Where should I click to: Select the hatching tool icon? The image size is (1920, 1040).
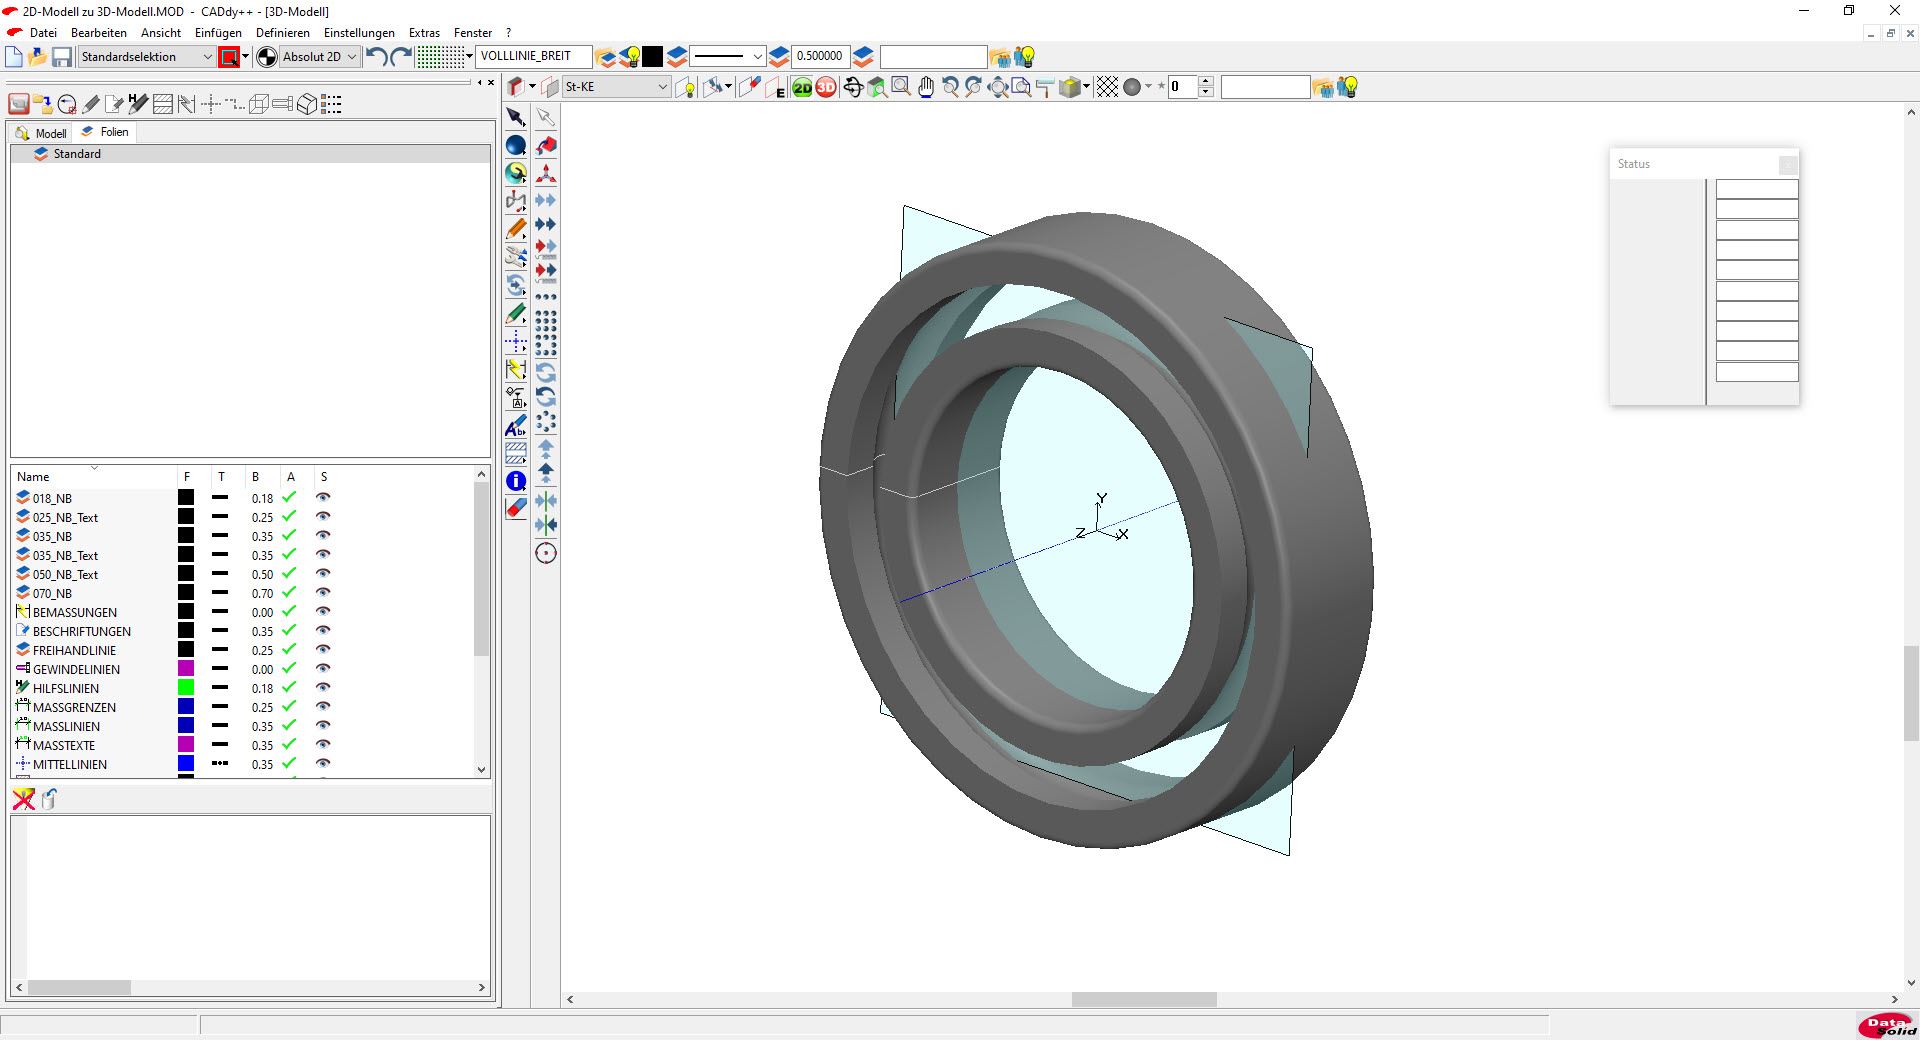coord(516,453)
